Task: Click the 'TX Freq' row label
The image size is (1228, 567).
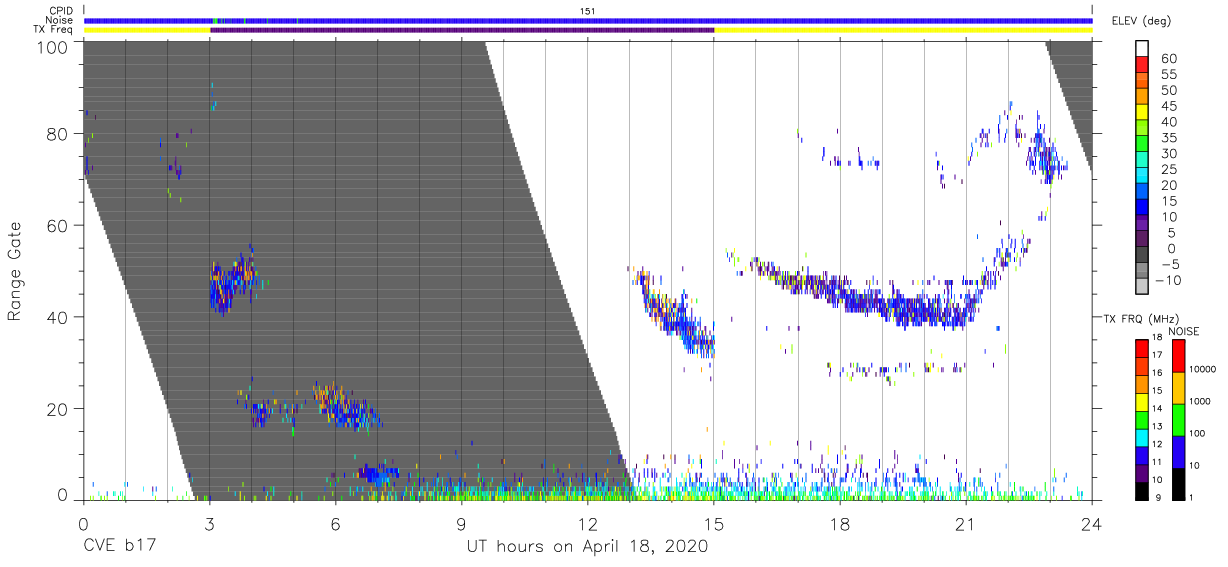Action: pyautogui.click(x=54, y=30)
